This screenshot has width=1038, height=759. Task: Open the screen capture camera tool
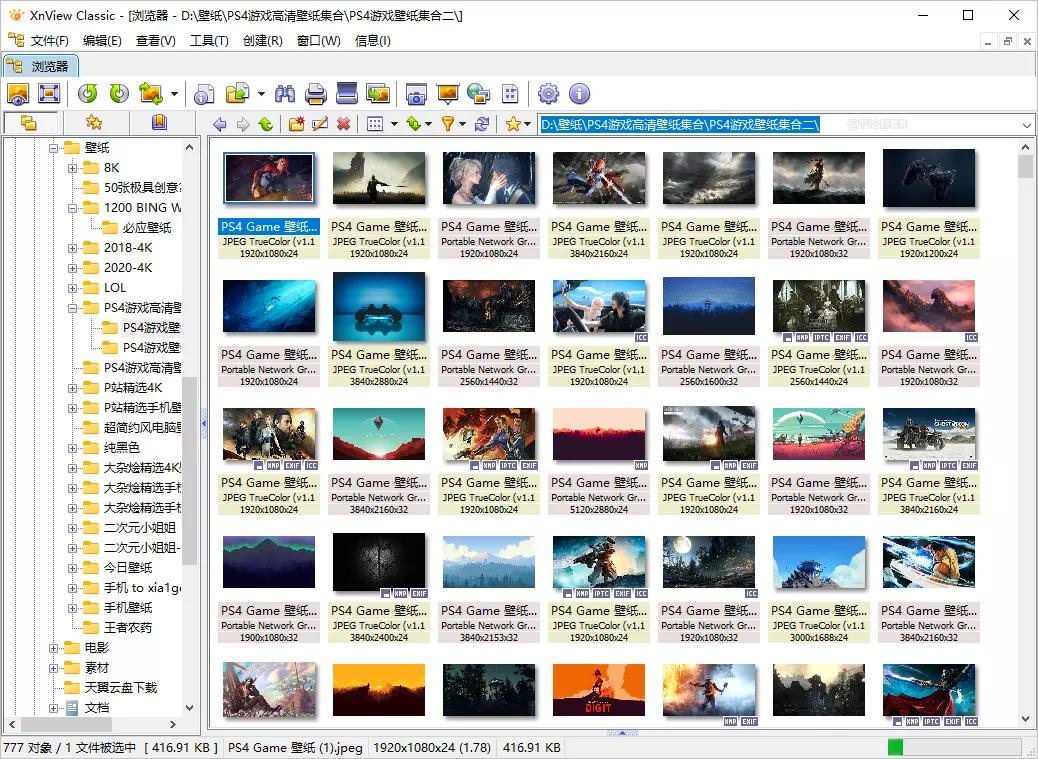point(416,93)
